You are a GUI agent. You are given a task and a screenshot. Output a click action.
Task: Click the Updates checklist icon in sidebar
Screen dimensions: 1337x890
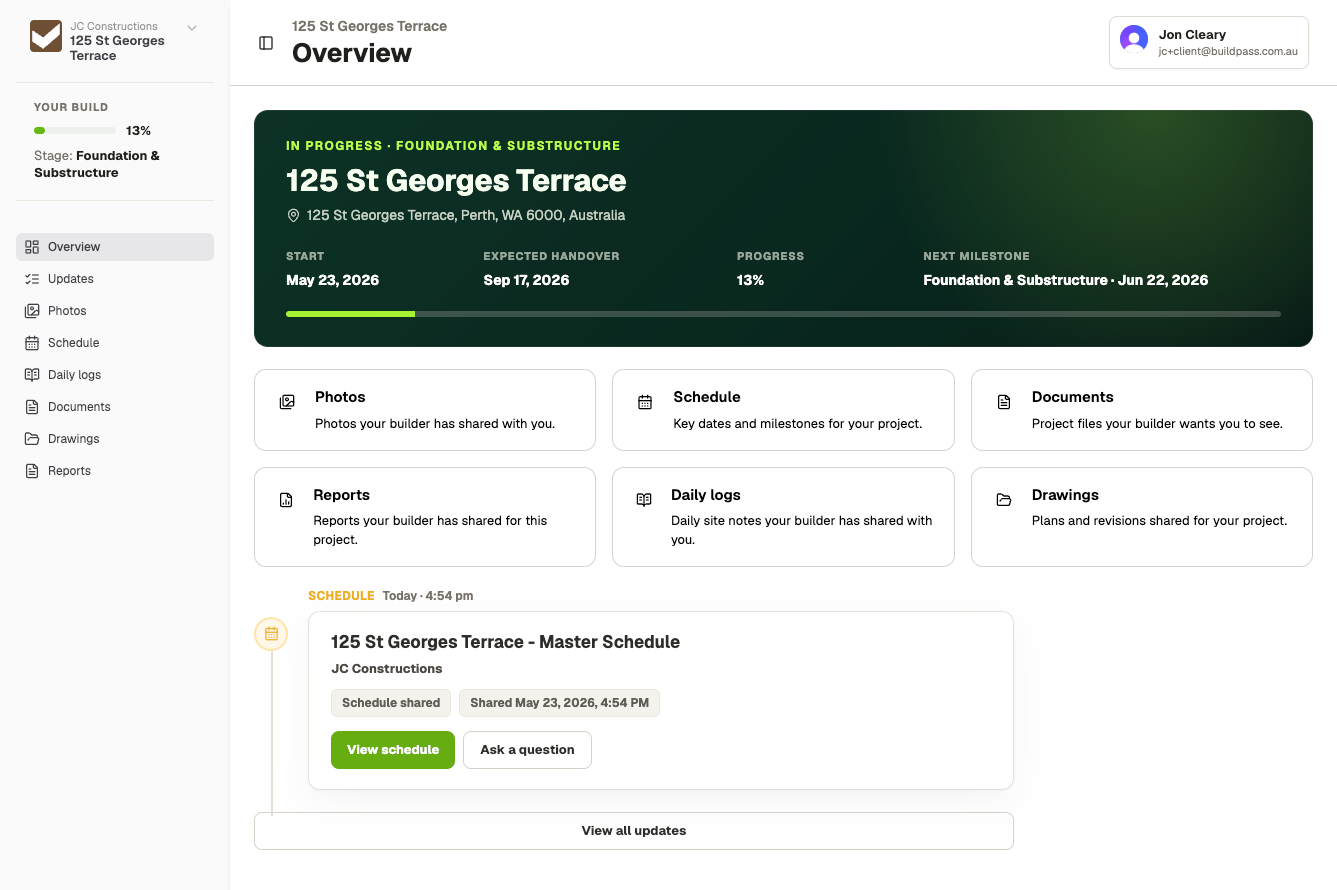[32, 279]
